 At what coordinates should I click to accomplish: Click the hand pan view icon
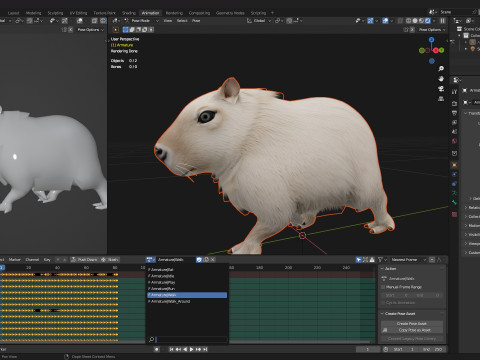click(x=441, y=79)
